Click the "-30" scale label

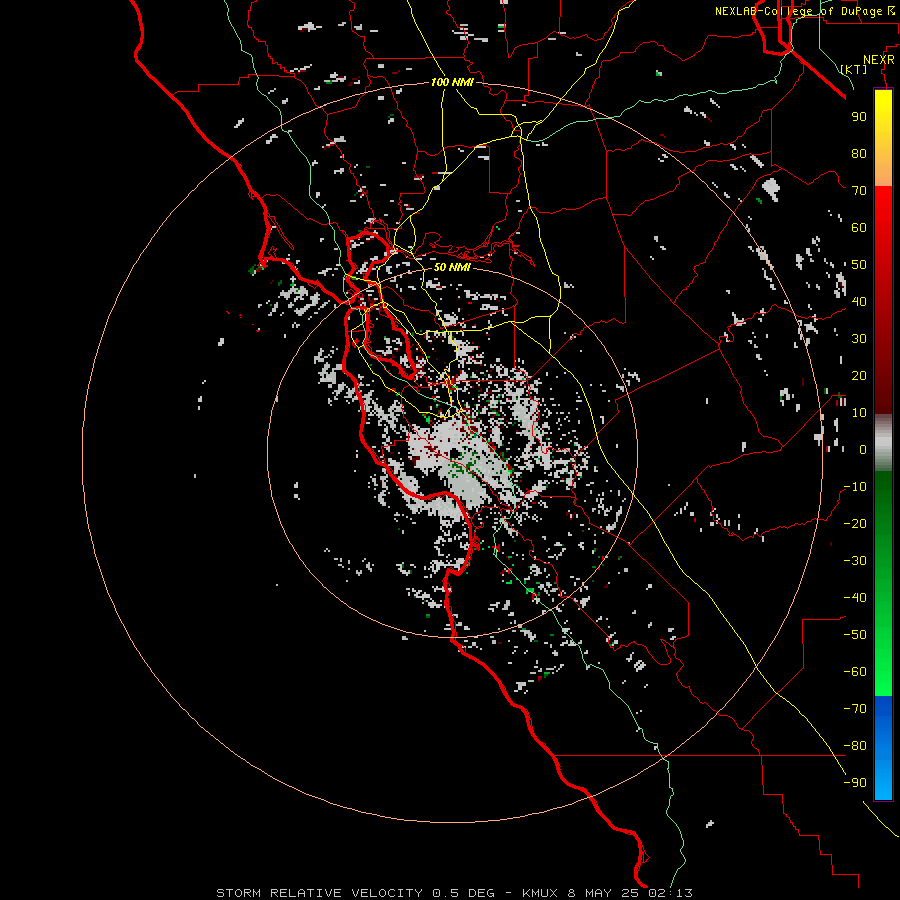[x=855, y=561]
